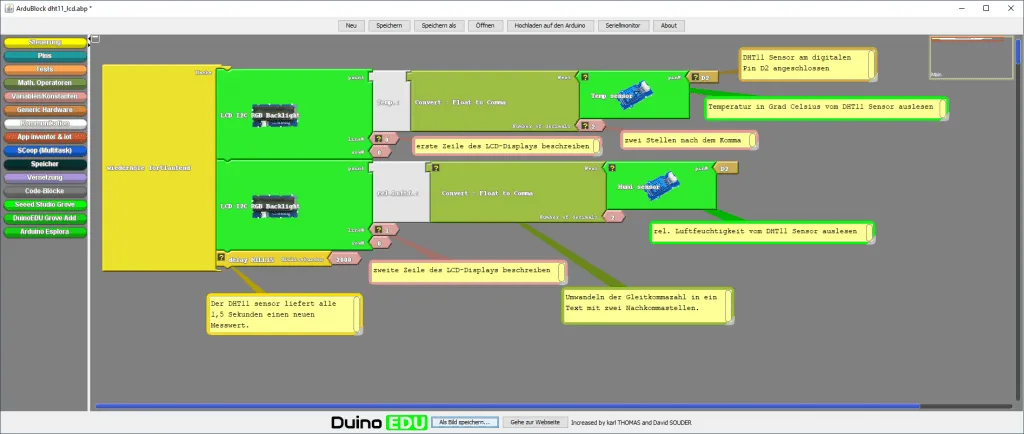
Task: Open the Pins block category
Action: click(x=44, y=56)
